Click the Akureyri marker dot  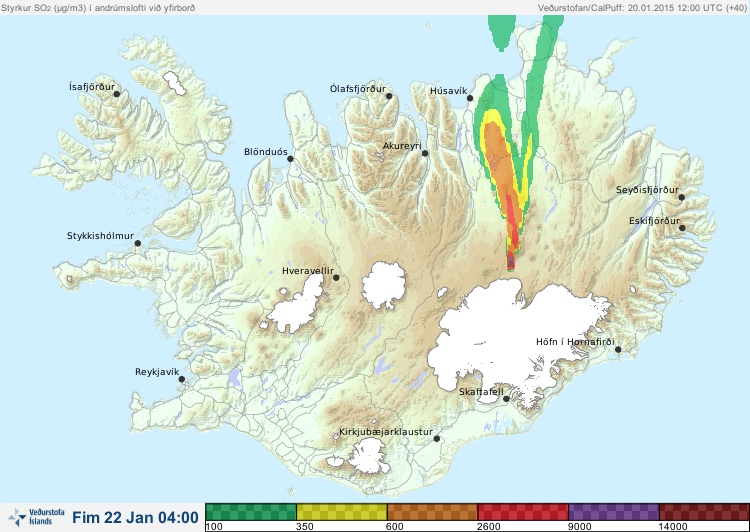point(425,153)
